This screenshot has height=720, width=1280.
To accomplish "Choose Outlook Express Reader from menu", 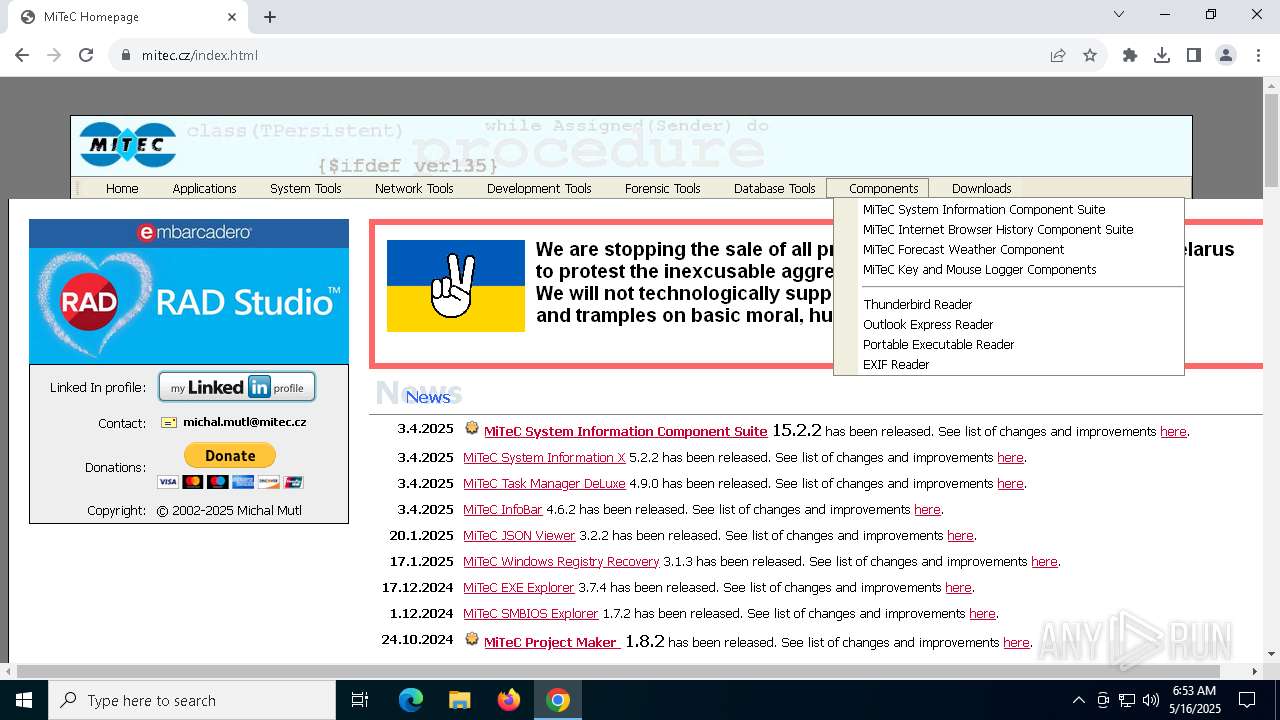I will tap(928, 325).
